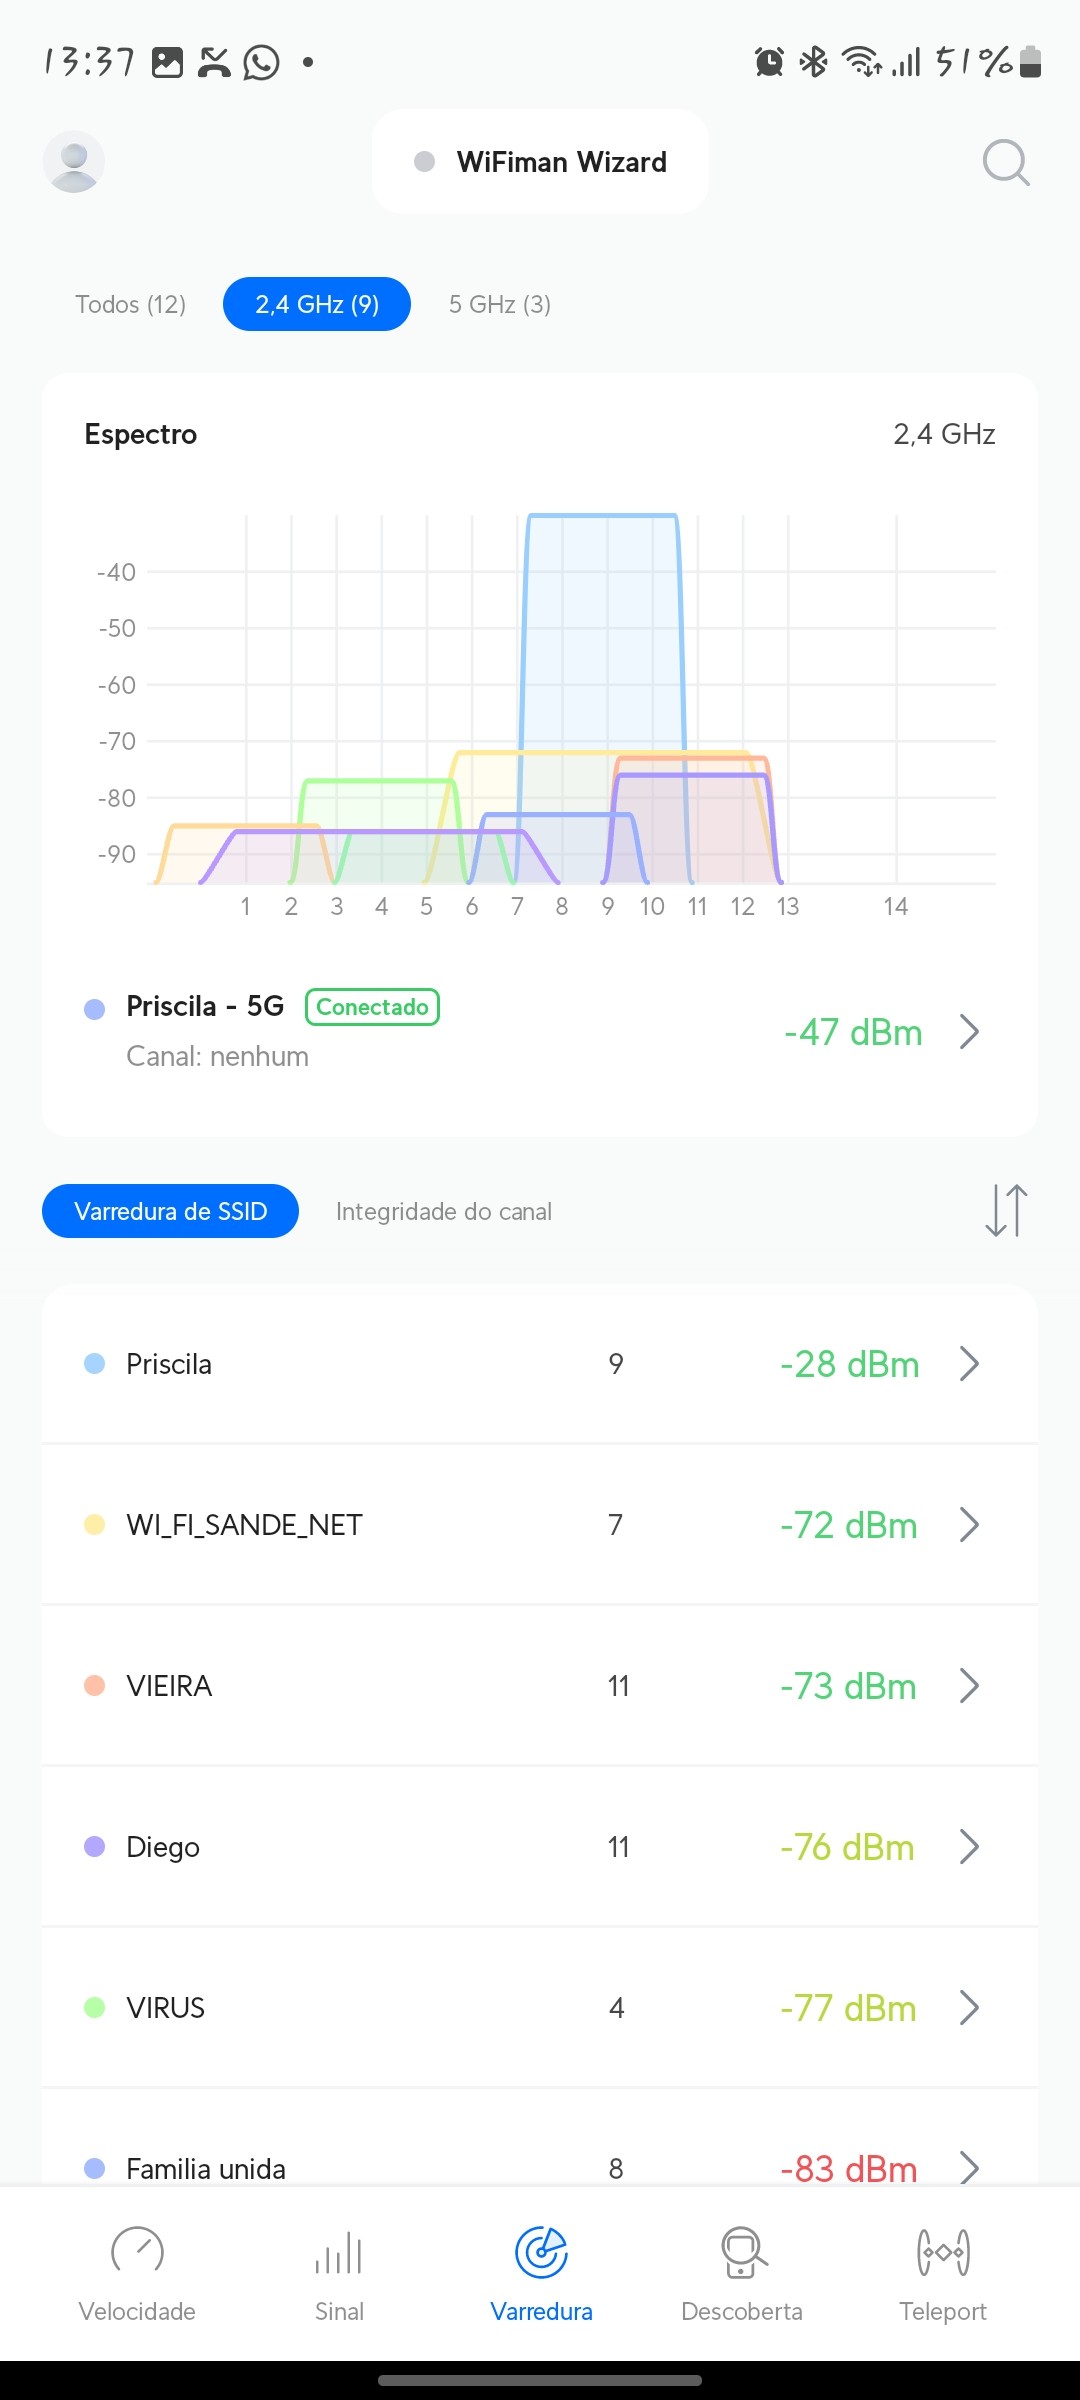Viewport: 1080px width, 2400px height.
Task: Open the Descoberta discovery icon
Action: (742, 2252)
